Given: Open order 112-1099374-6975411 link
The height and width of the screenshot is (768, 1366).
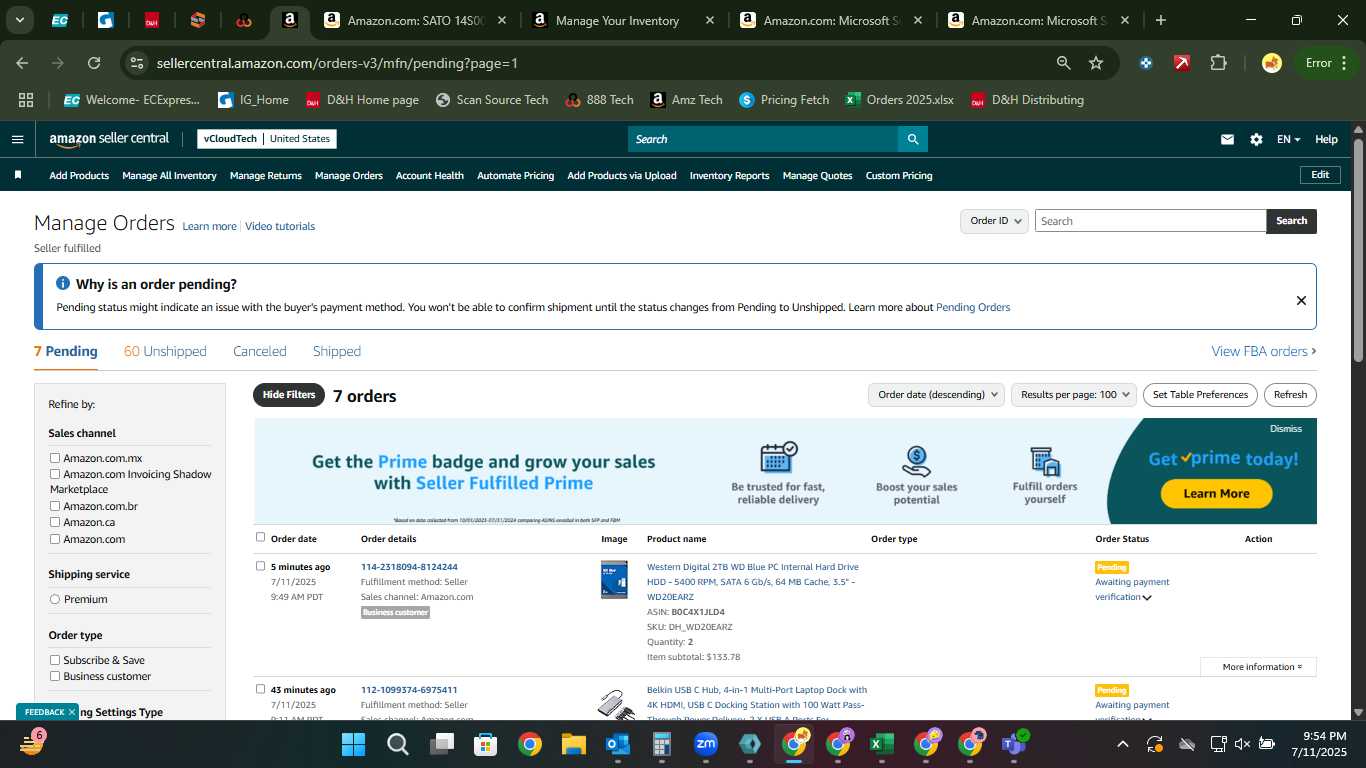Looking at the screenshot, I should [x=409, y=690].
